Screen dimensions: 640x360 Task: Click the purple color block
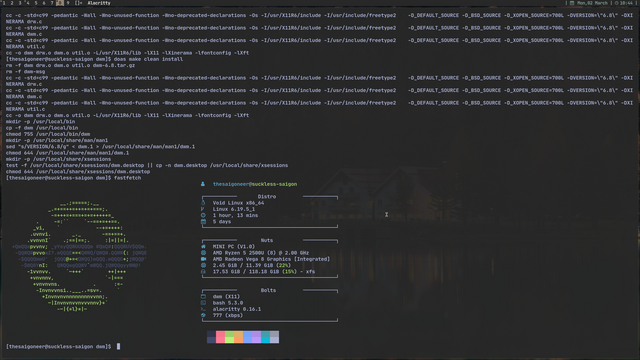coord(256,337)
